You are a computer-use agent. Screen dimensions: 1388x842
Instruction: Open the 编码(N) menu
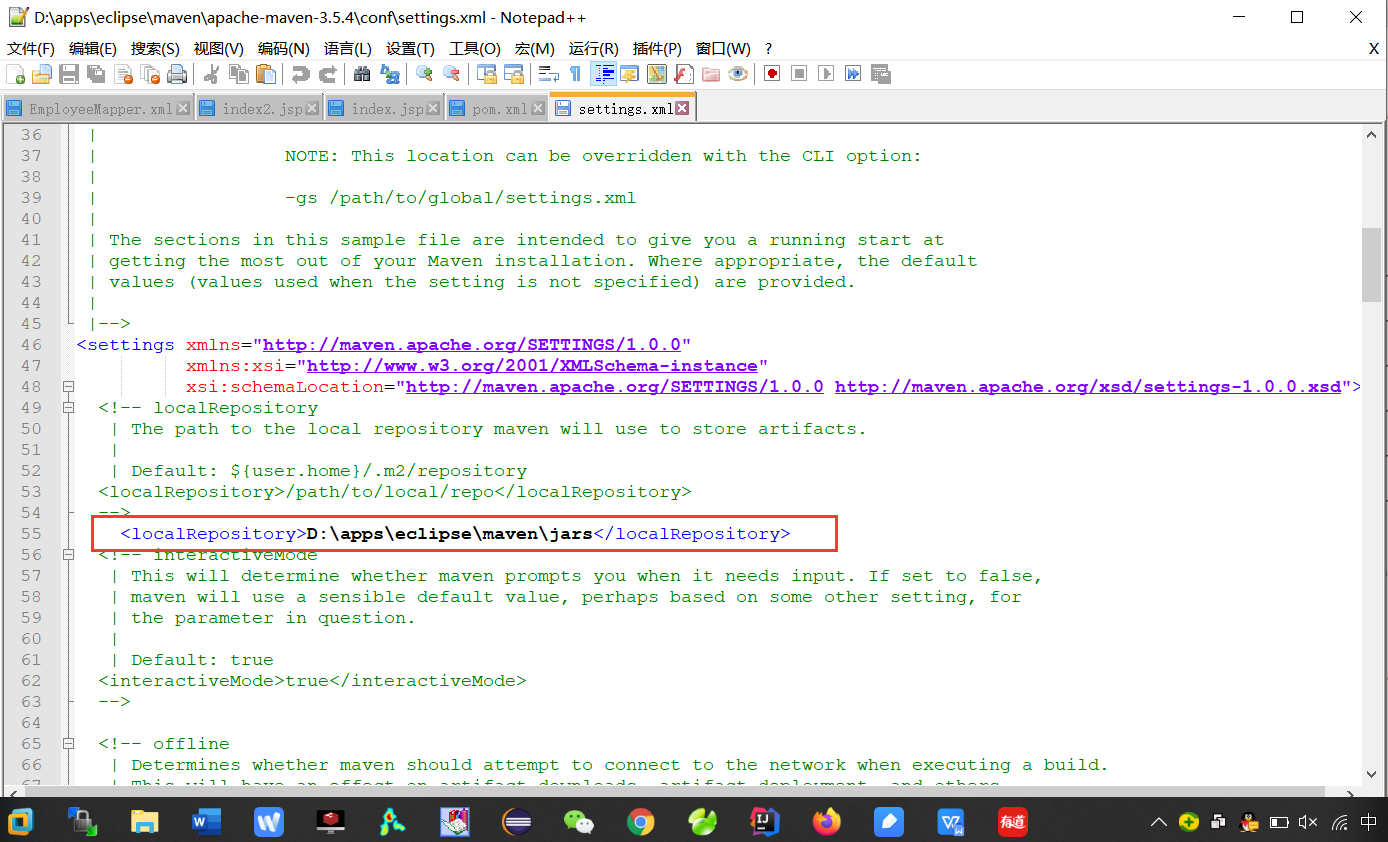[283, 49]
